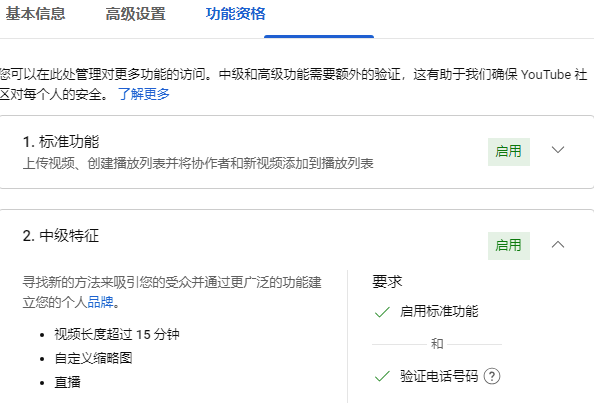The width and height of the screenshot is (594, 408).
Task: Click the 1. 标准功能 heading
Action: 61,142
